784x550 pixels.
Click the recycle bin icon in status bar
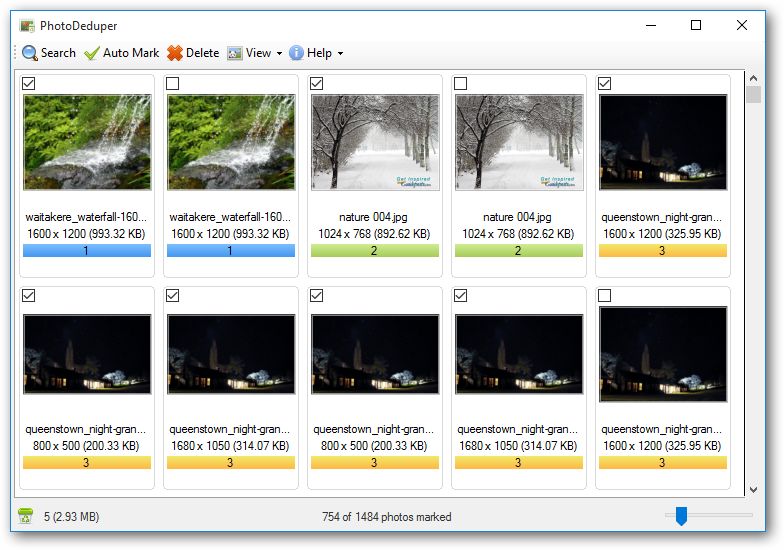click(x=26, y=516)
